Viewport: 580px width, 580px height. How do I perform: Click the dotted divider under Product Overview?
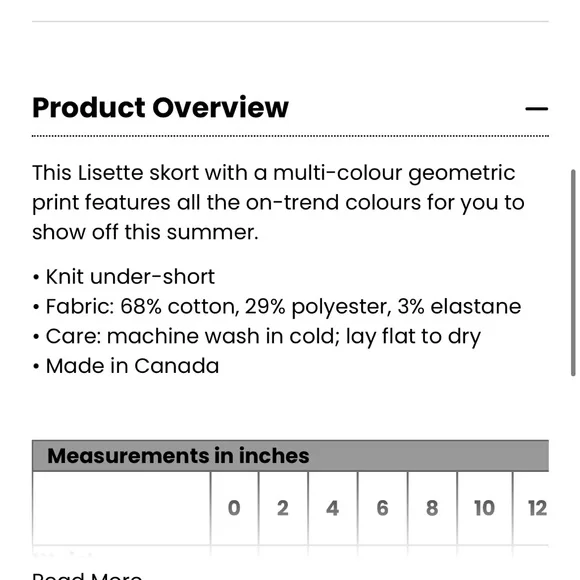coord(290,136)
